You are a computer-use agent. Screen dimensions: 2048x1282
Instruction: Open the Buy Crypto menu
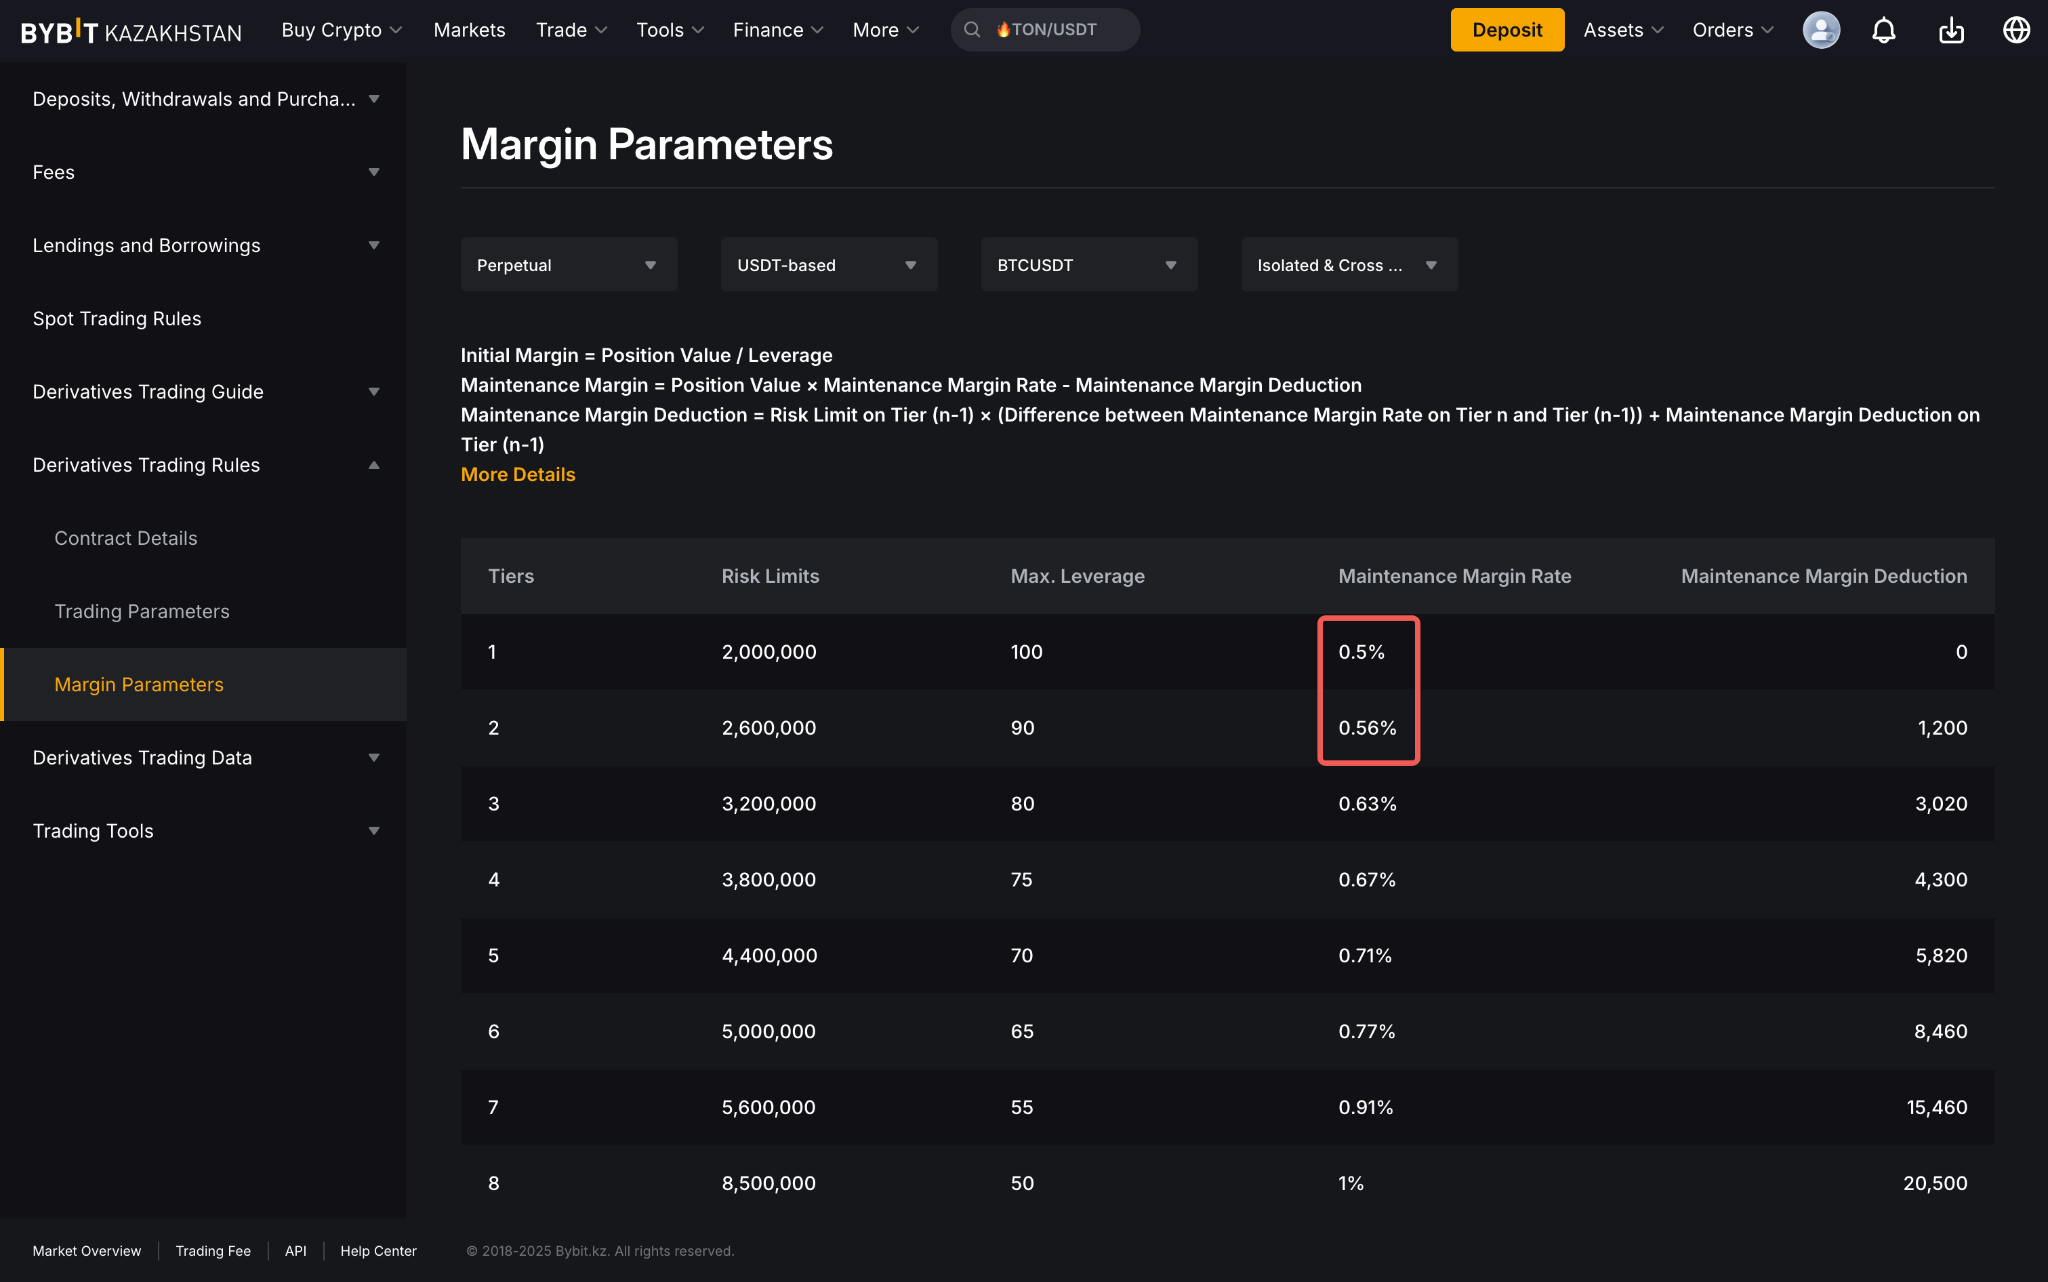tap(341, 30)
